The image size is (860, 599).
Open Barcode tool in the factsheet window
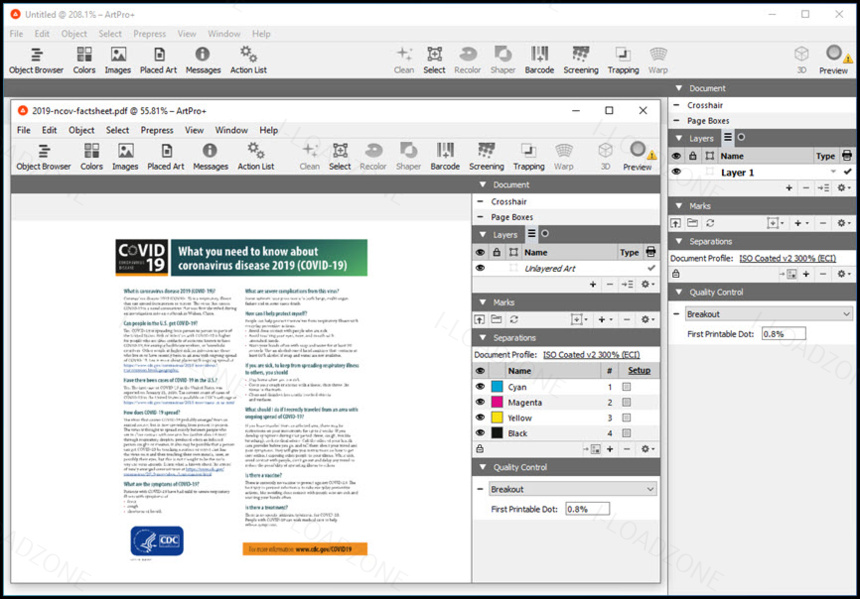click(445, 157)
